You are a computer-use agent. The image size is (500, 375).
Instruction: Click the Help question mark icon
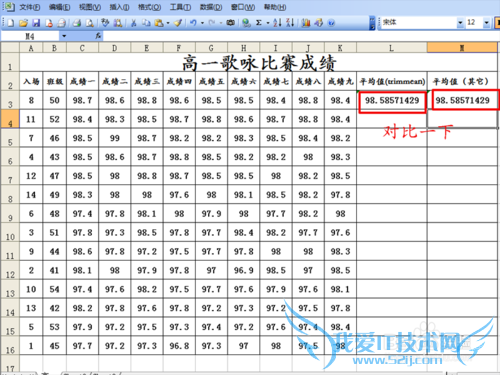(x=331, y=23)
